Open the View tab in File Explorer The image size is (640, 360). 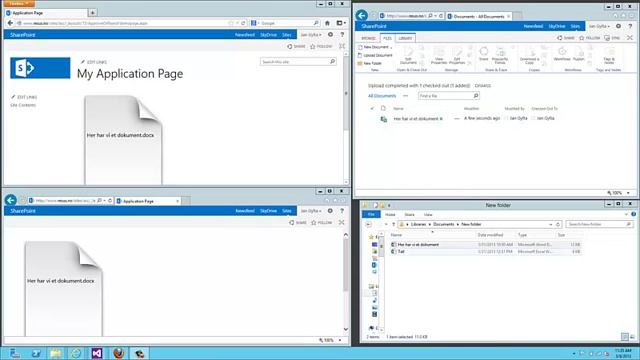click(x=428, y=215)
